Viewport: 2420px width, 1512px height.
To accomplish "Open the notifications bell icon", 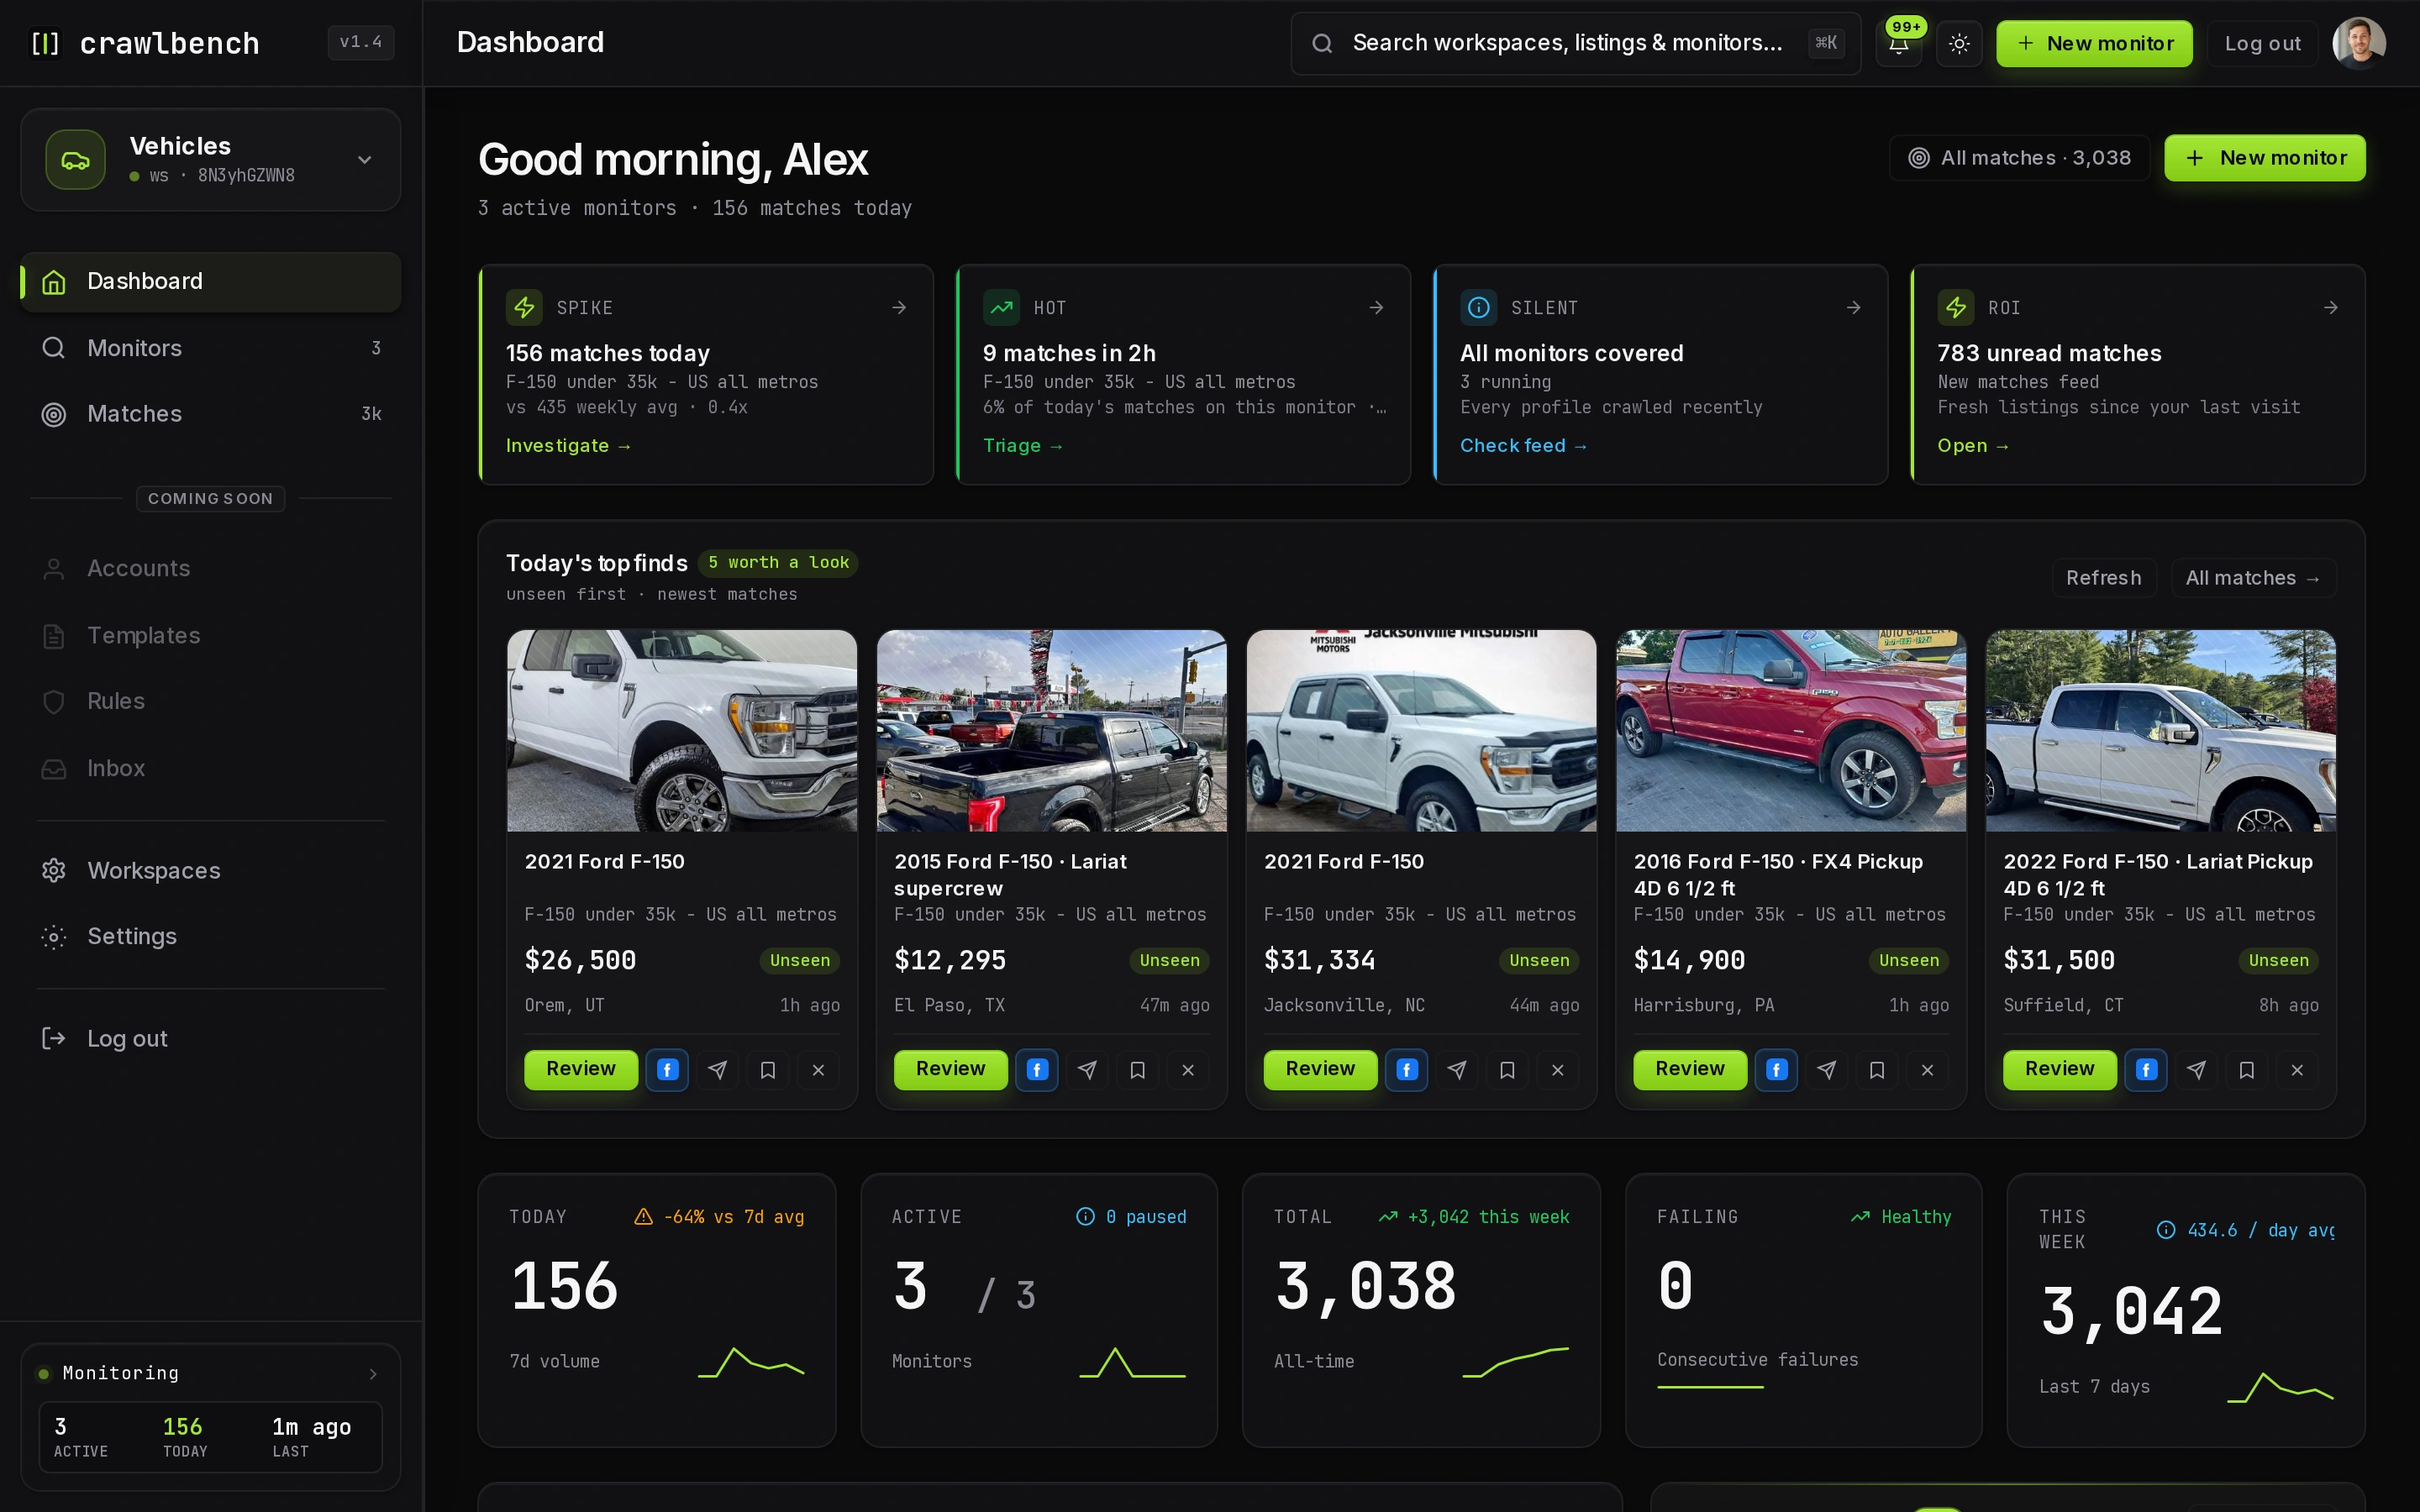I will (x=1898, y=43).
